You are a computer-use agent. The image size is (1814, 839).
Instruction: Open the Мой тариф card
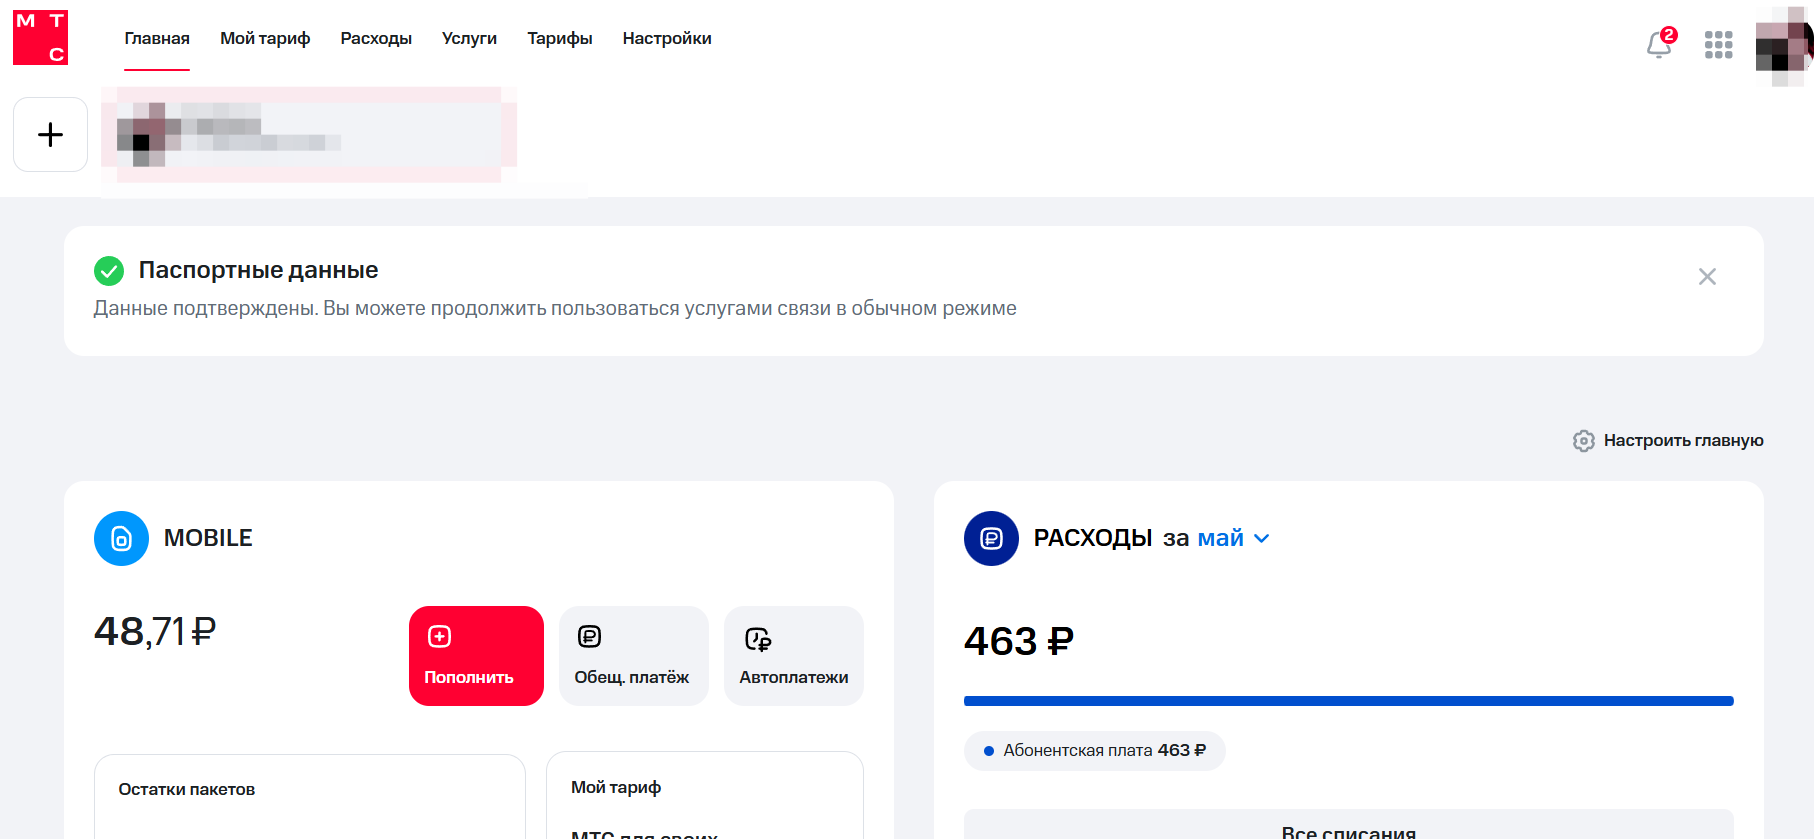coord(705,796)
